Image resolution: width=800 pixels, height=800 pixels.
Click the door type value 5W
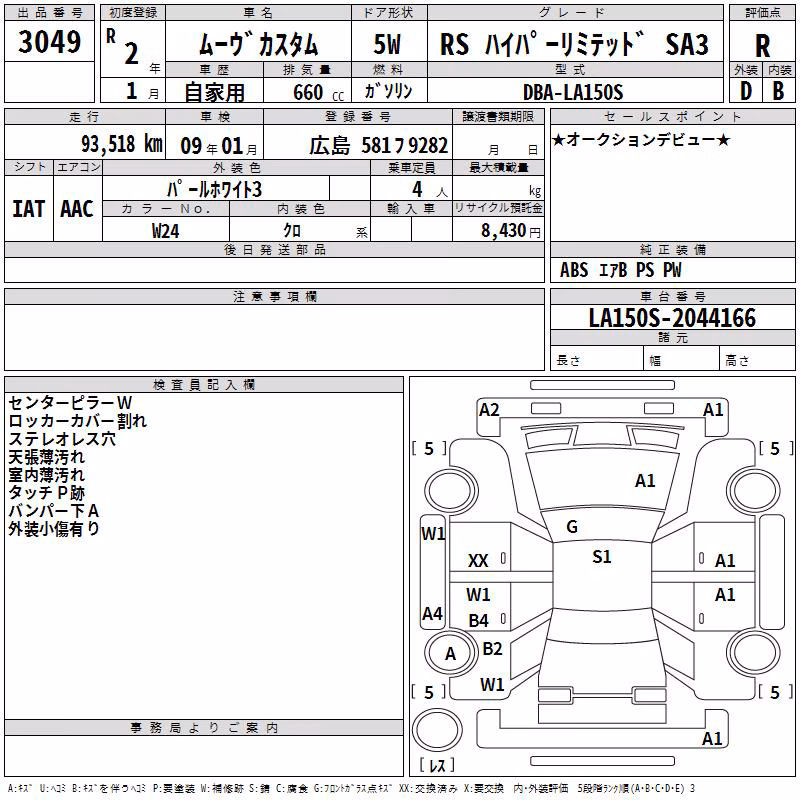click(x=387, y=44)
